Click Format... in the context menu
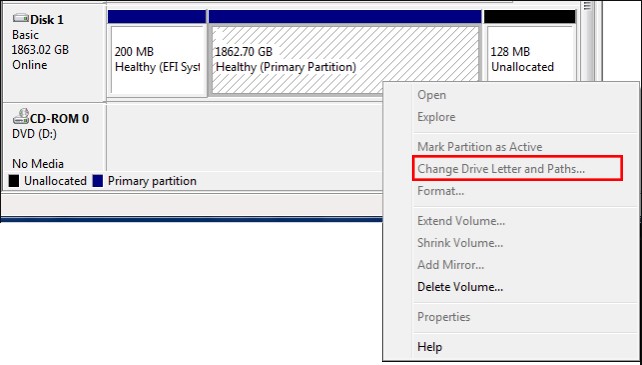This screenshot has width=642, height=365. click(x=441, y=191)
